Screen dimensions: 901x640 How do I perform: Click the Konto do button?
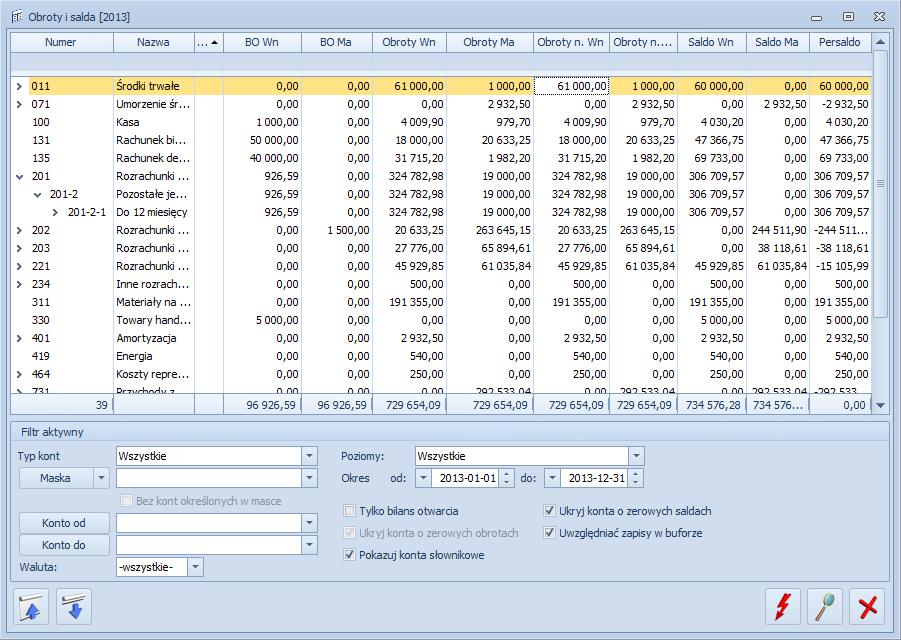[x=64, y=545]
